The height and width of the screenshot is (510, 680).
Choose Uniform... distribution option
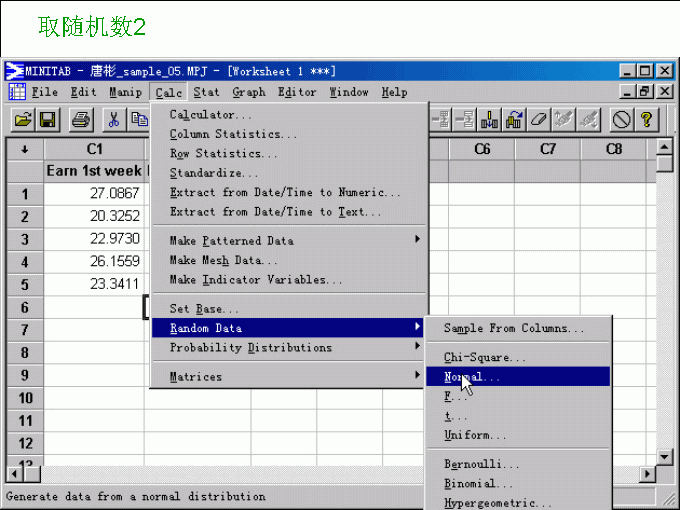click(x=475, y=435)
